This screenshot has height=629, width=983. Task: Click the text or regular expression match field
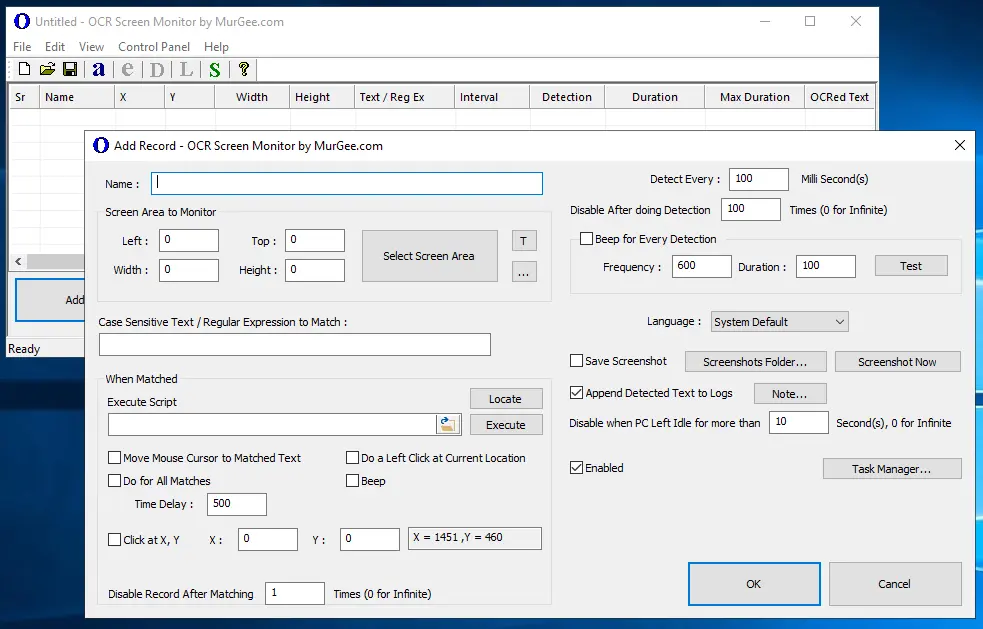(295, 344)
